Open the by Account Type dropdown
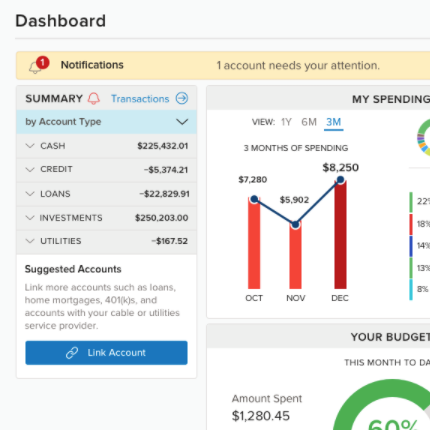This screenshot has height=430, width=430. [106, 122]
